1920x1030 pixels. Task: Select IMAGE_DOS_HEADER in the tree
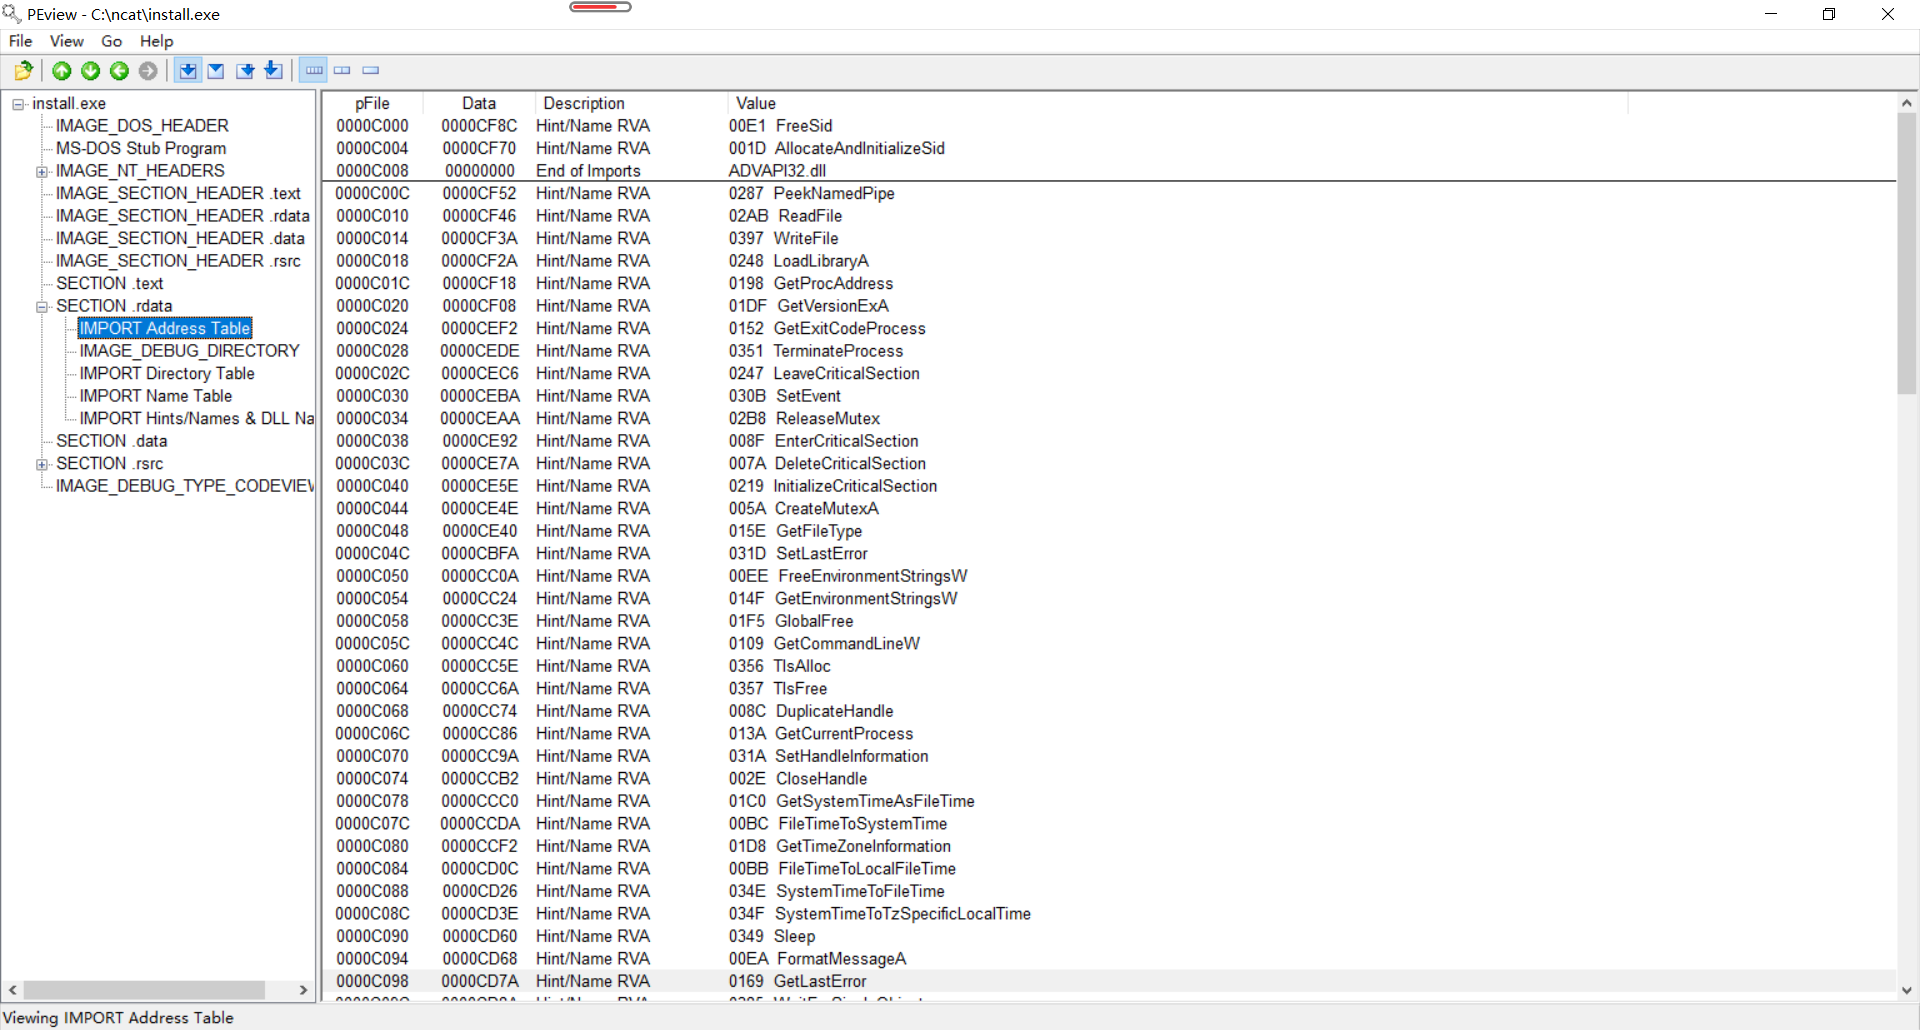(x=142, y=126)
